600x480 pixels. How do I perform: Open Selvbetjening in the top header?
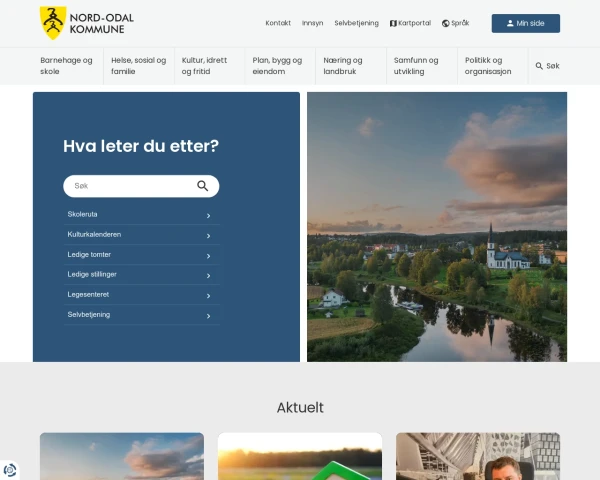357,23
